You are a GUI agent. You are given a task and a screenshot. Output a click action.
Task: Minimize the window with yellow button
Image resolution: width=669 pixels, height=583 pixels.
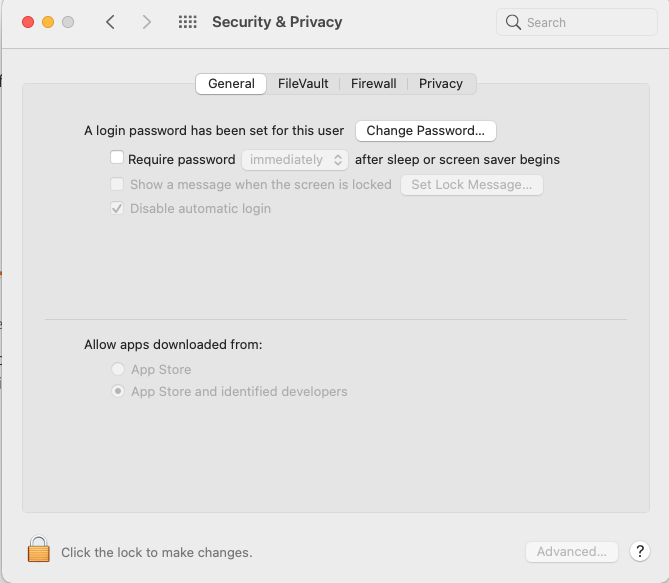click(47, 22)
